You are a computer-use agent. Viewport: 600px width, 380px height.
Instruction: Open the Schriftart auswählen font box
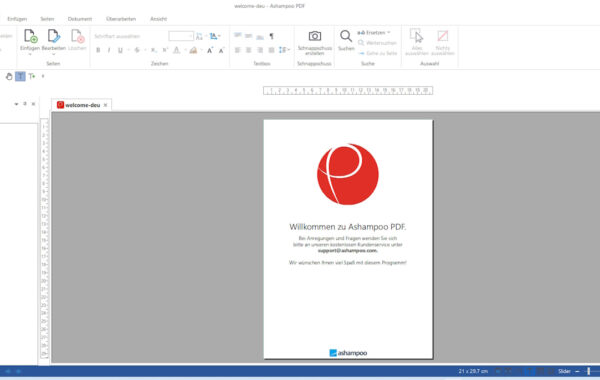coord(129,36)
